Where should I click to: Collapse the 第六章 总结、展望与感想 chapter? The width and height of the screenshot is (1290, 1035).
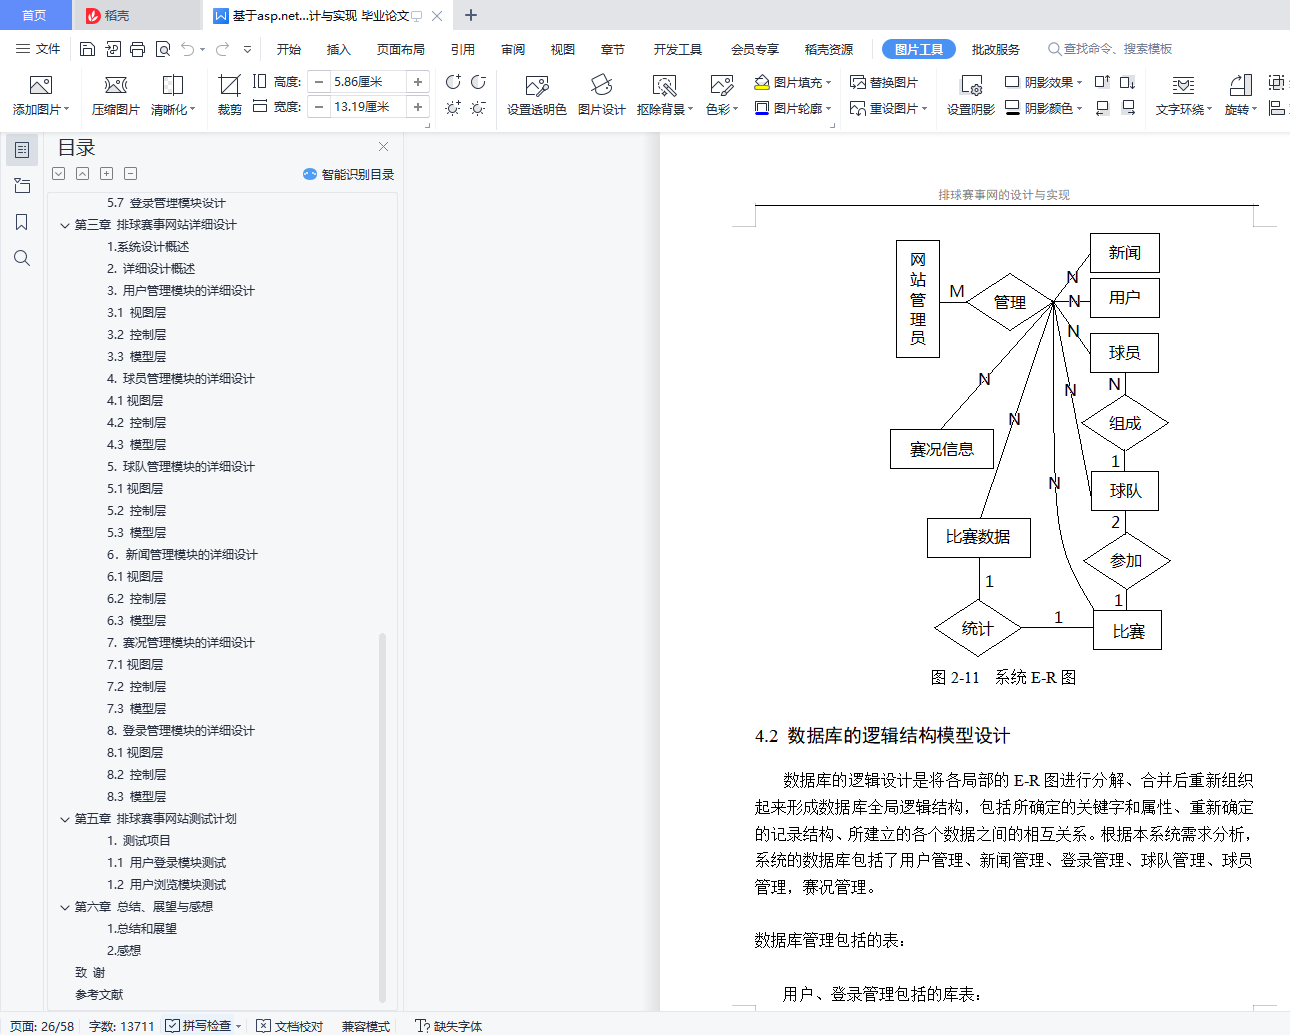pos(65,907)
